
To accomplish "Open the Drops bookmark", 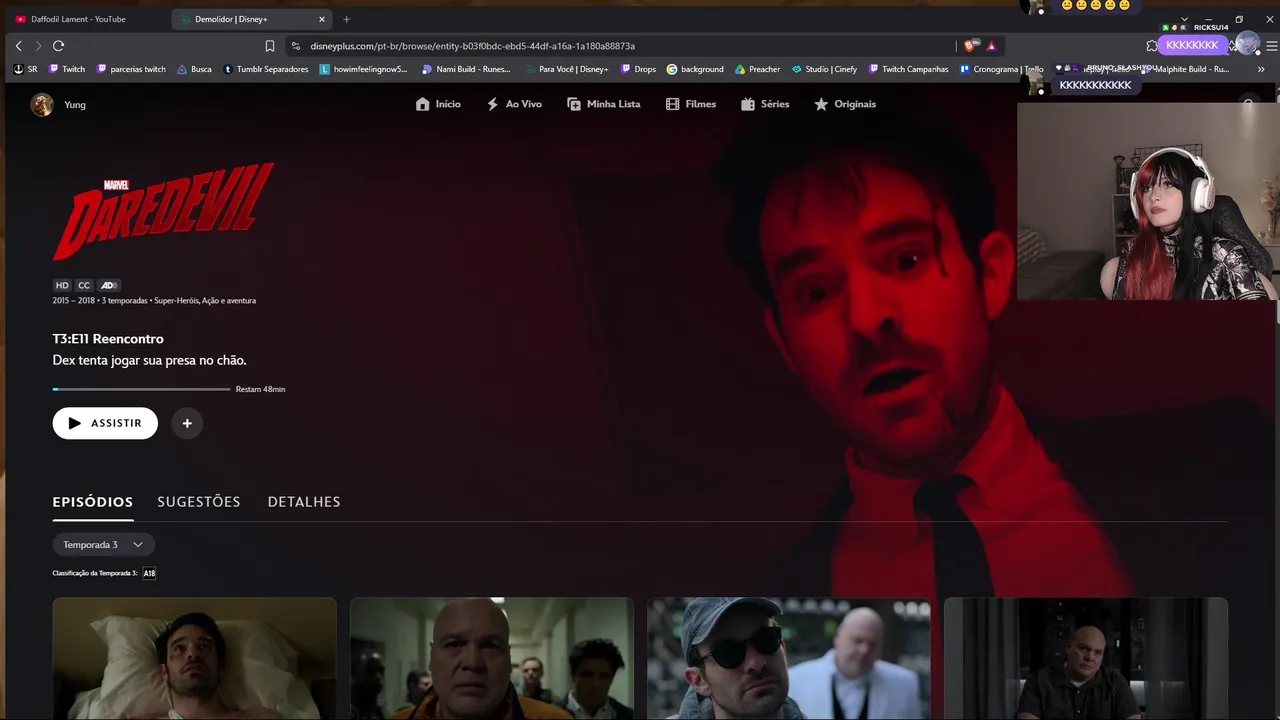I will pos(638,69).
